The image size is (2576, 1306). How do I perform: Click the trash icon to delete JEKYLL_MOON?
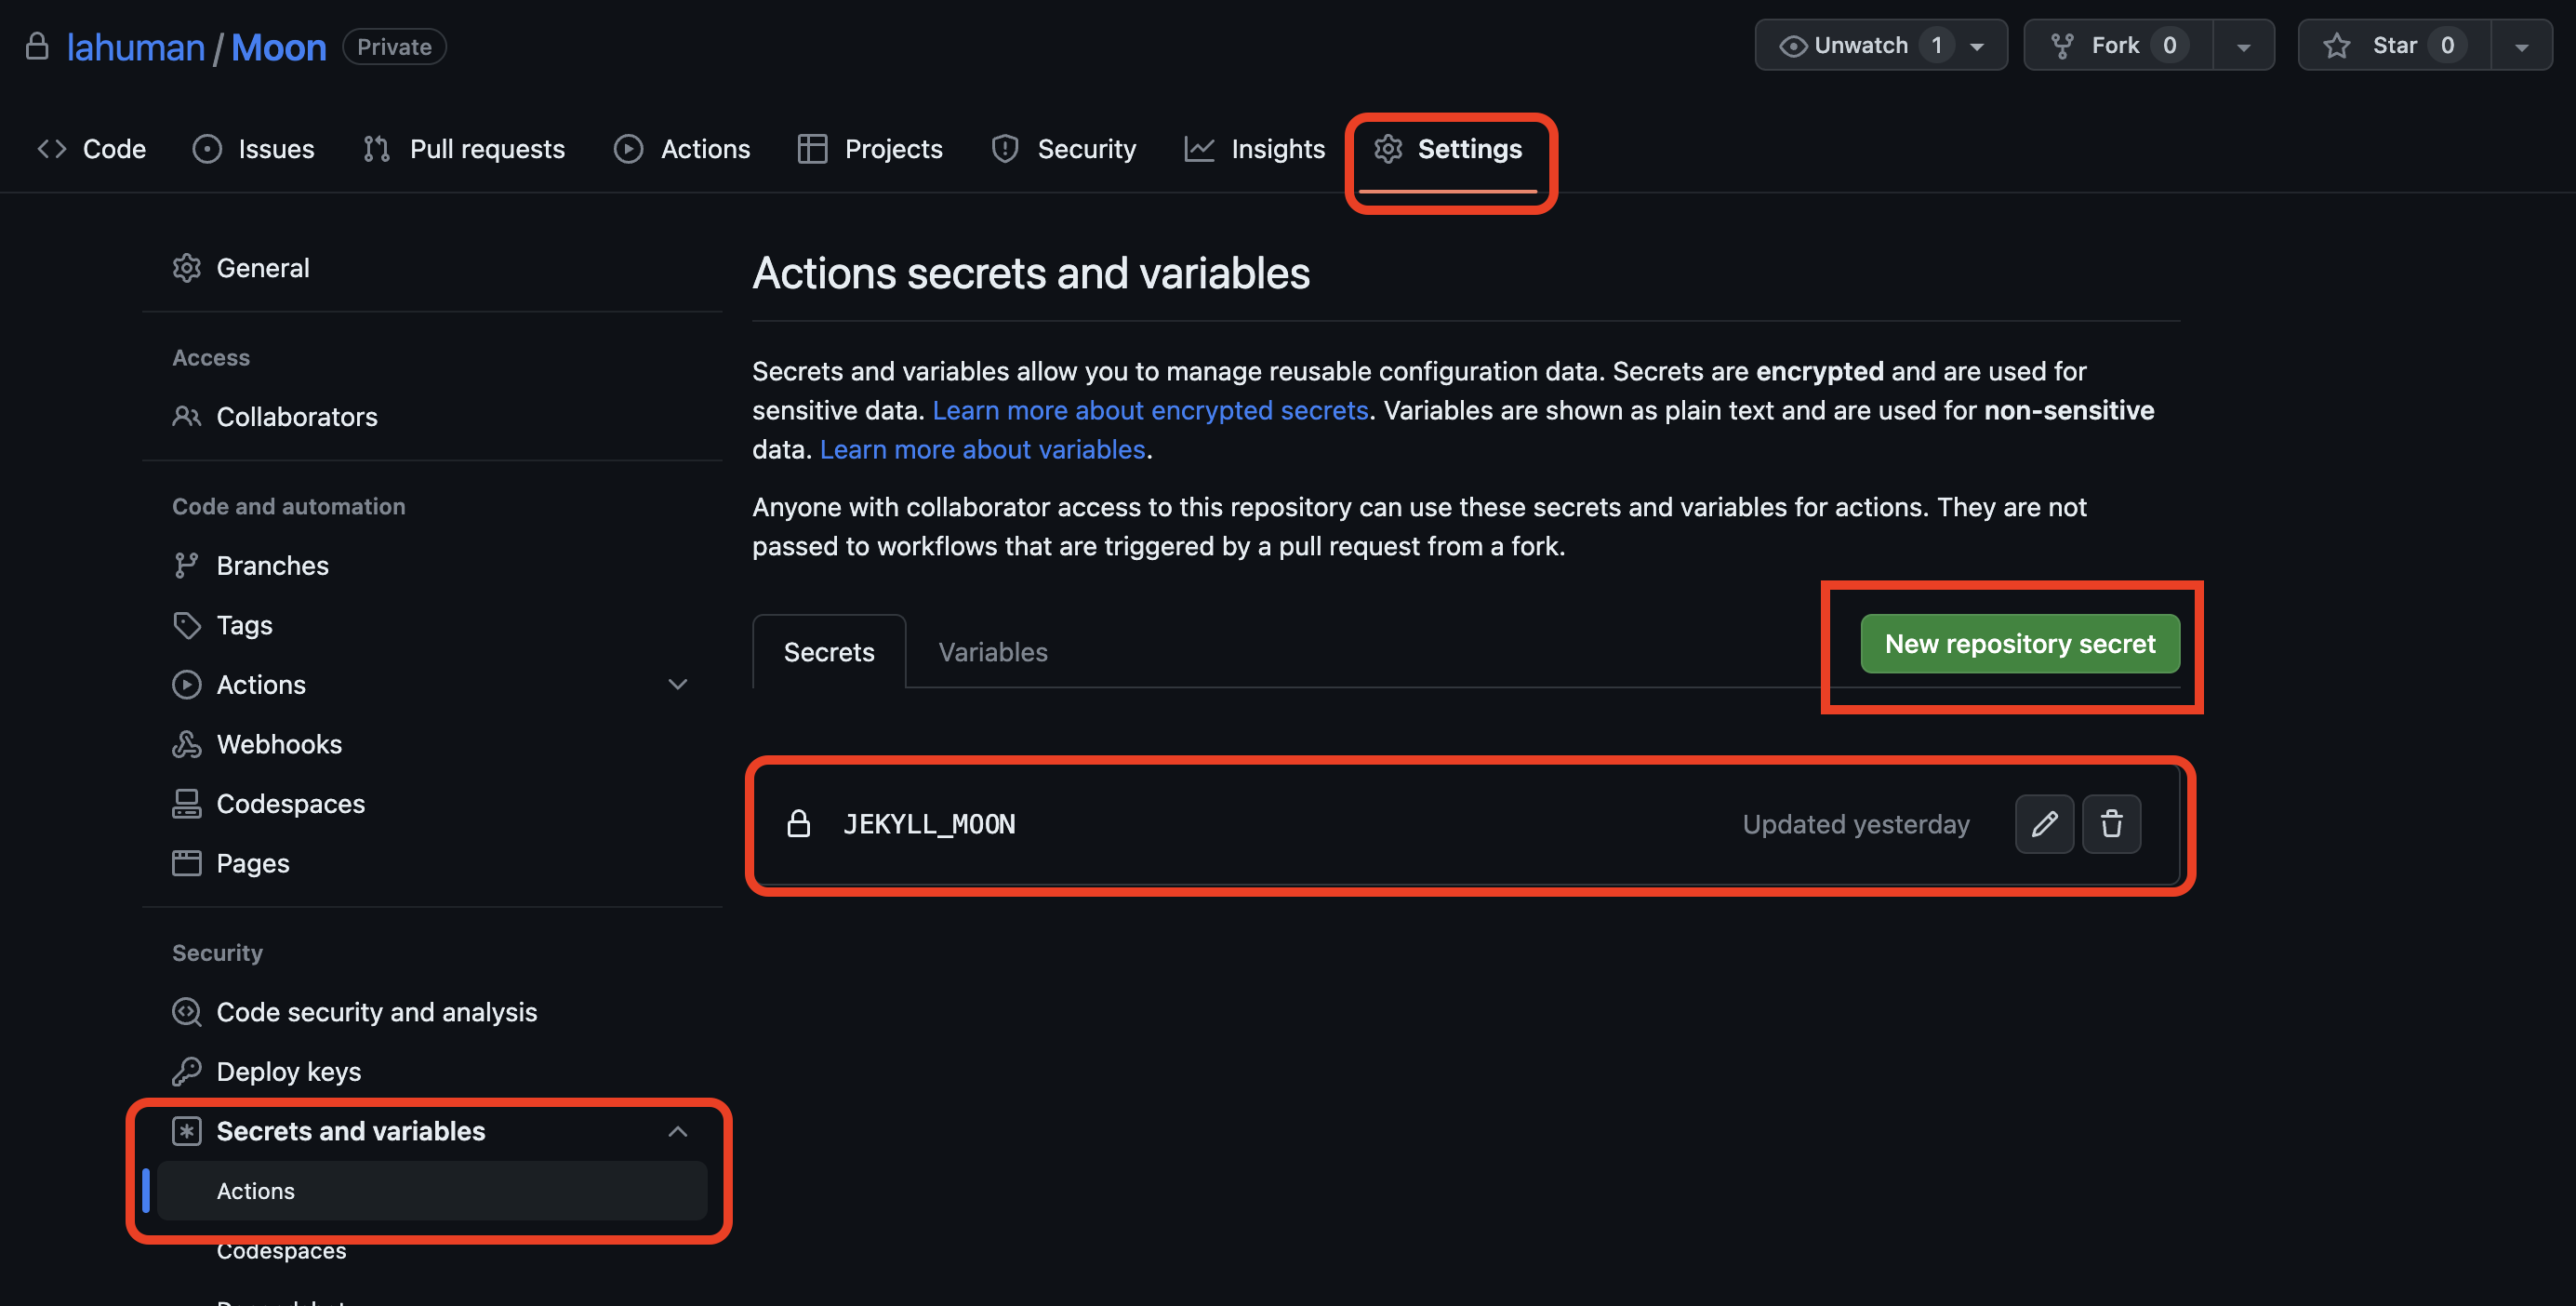pos(2110,824)
